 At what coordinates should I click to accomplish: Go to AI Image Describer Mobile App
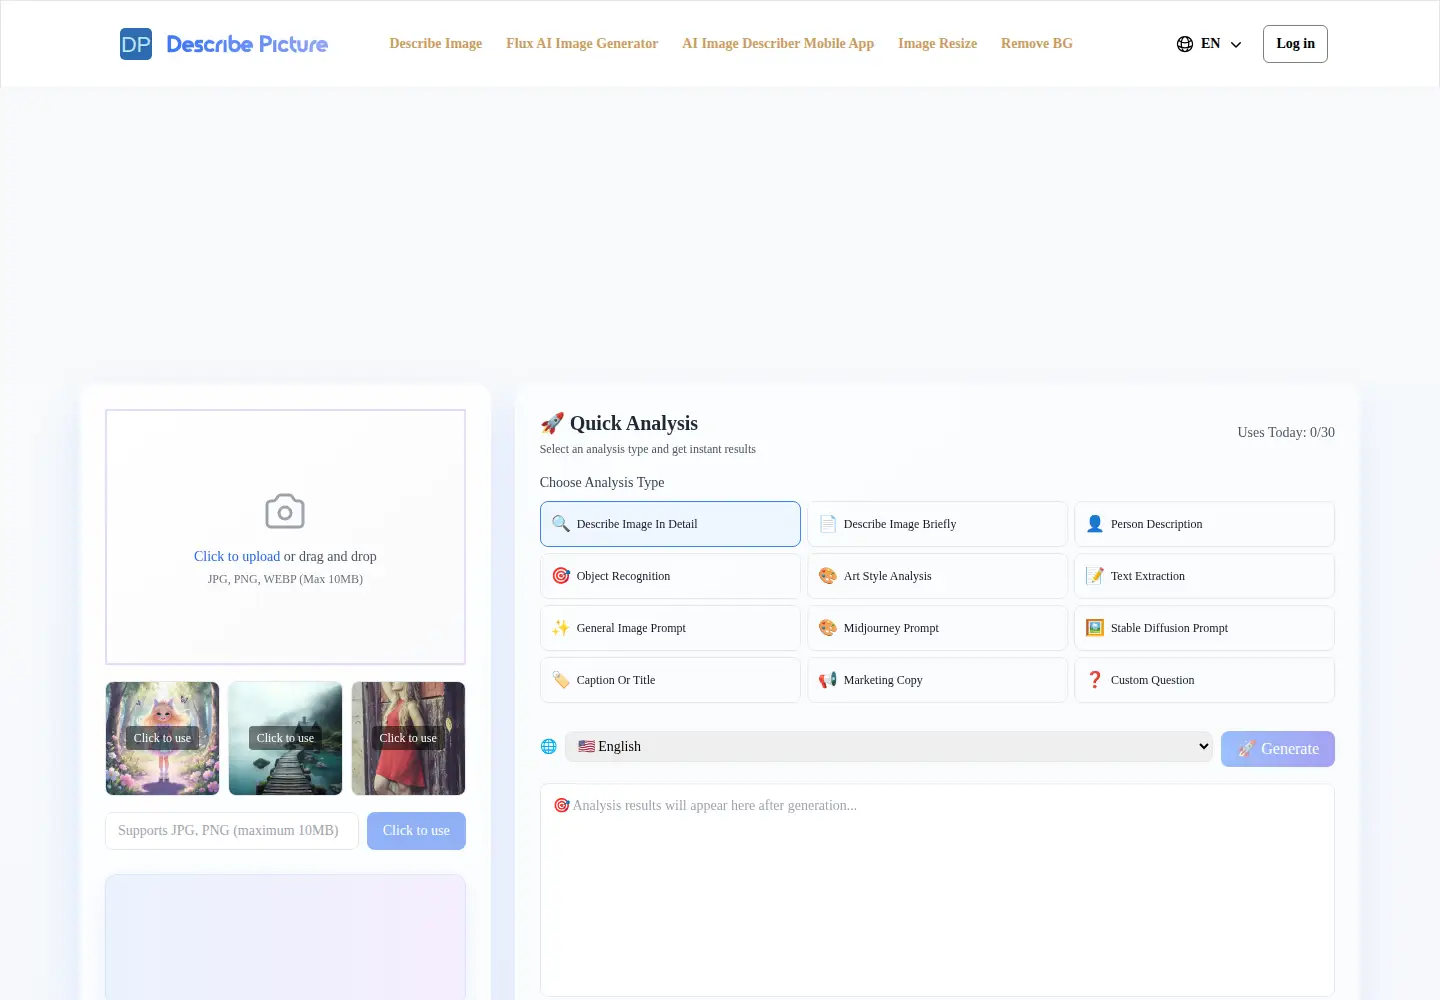point(778,44)
